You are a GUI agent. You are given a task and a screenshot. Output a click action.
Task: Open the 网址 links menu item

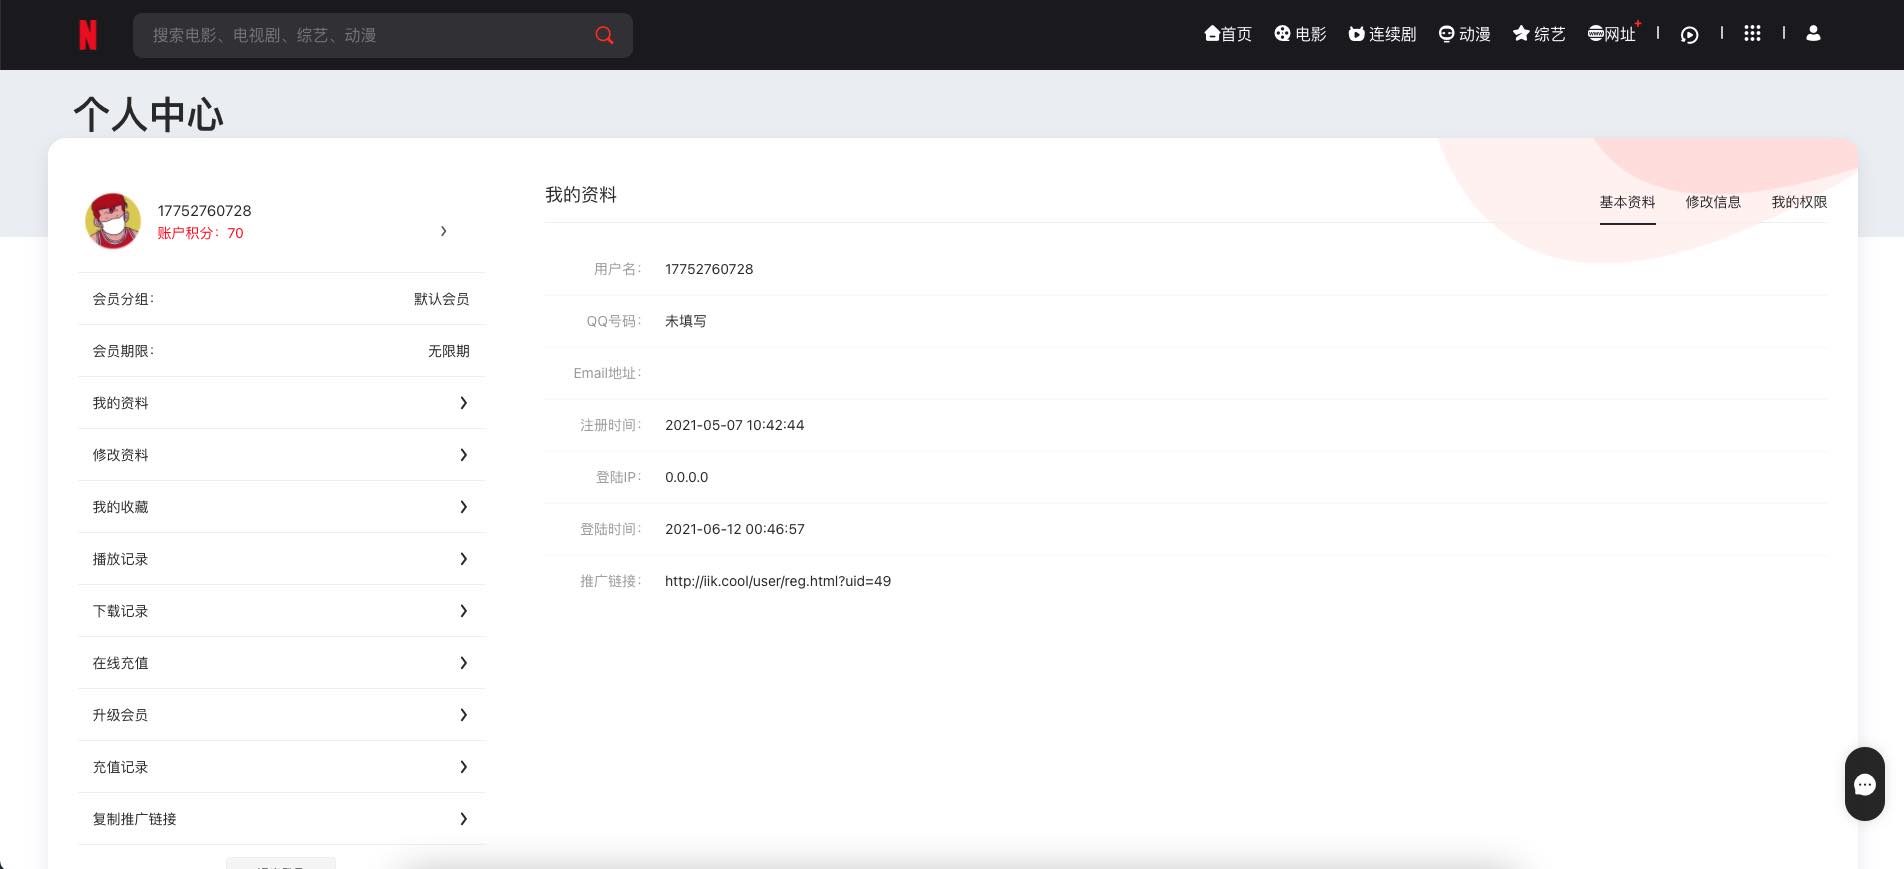point(1612,34)
